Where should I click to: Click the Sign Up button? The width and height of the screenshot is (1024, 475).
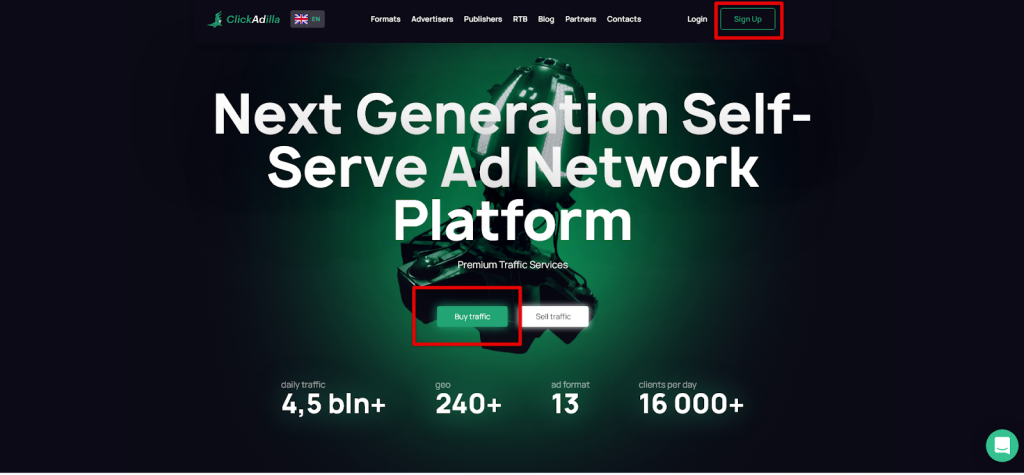[x=748, y=19]
